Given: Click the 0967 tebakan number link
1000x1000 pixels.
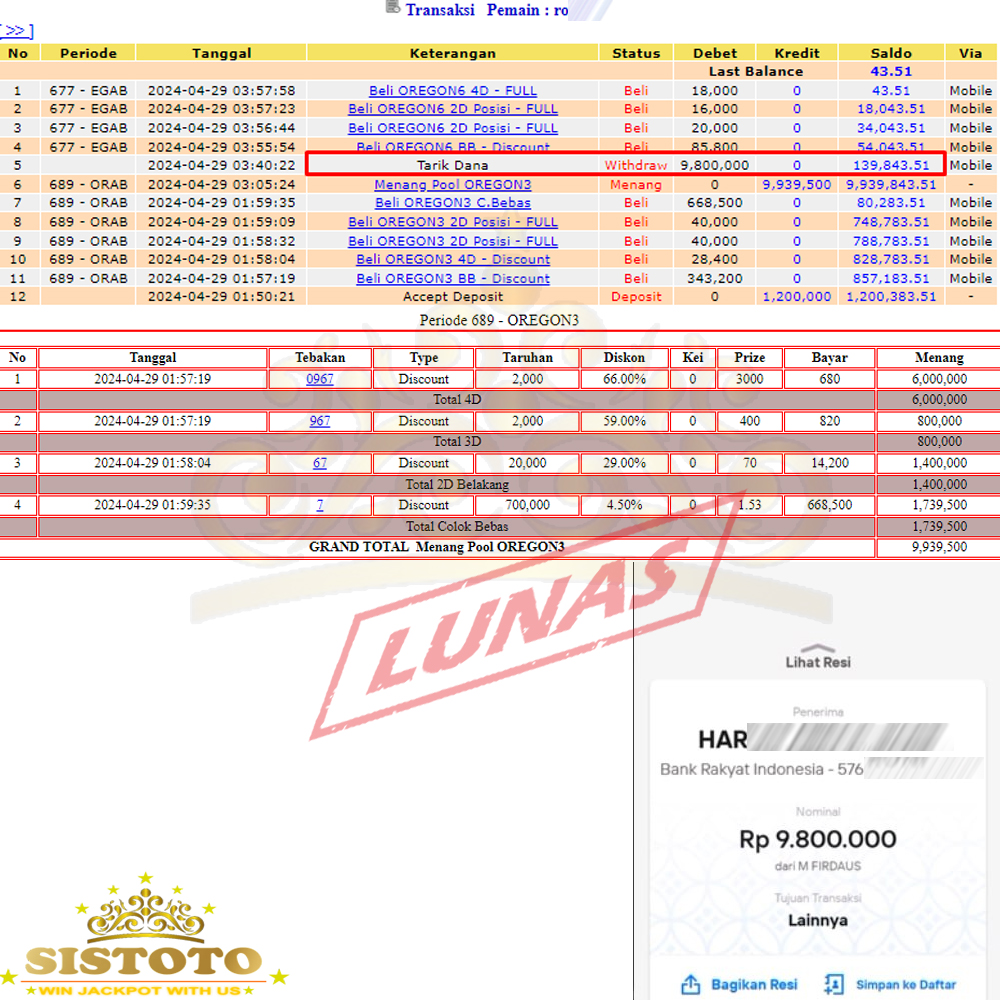Looking at the screenshot, I should click(x=319, y=379).
